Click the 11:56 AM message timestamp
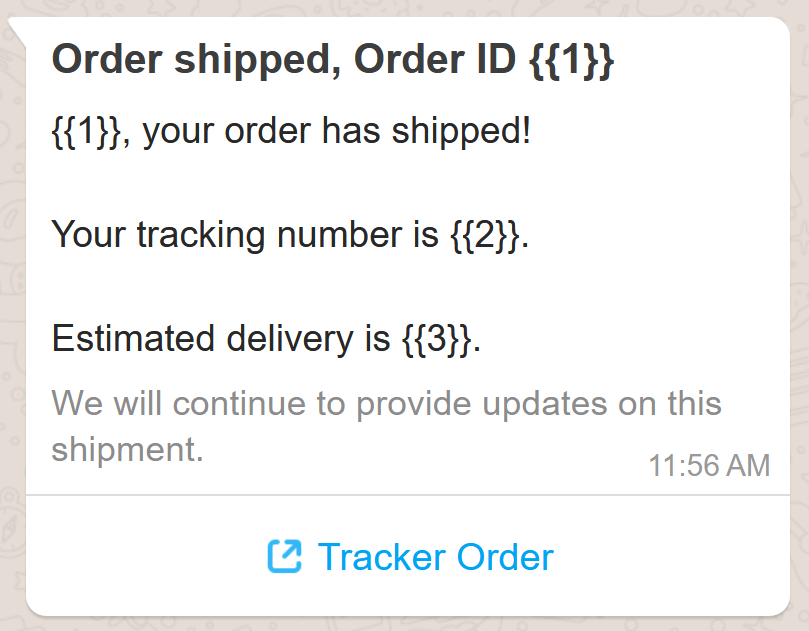Screen dimensions: 809x631 pos(709,465)
